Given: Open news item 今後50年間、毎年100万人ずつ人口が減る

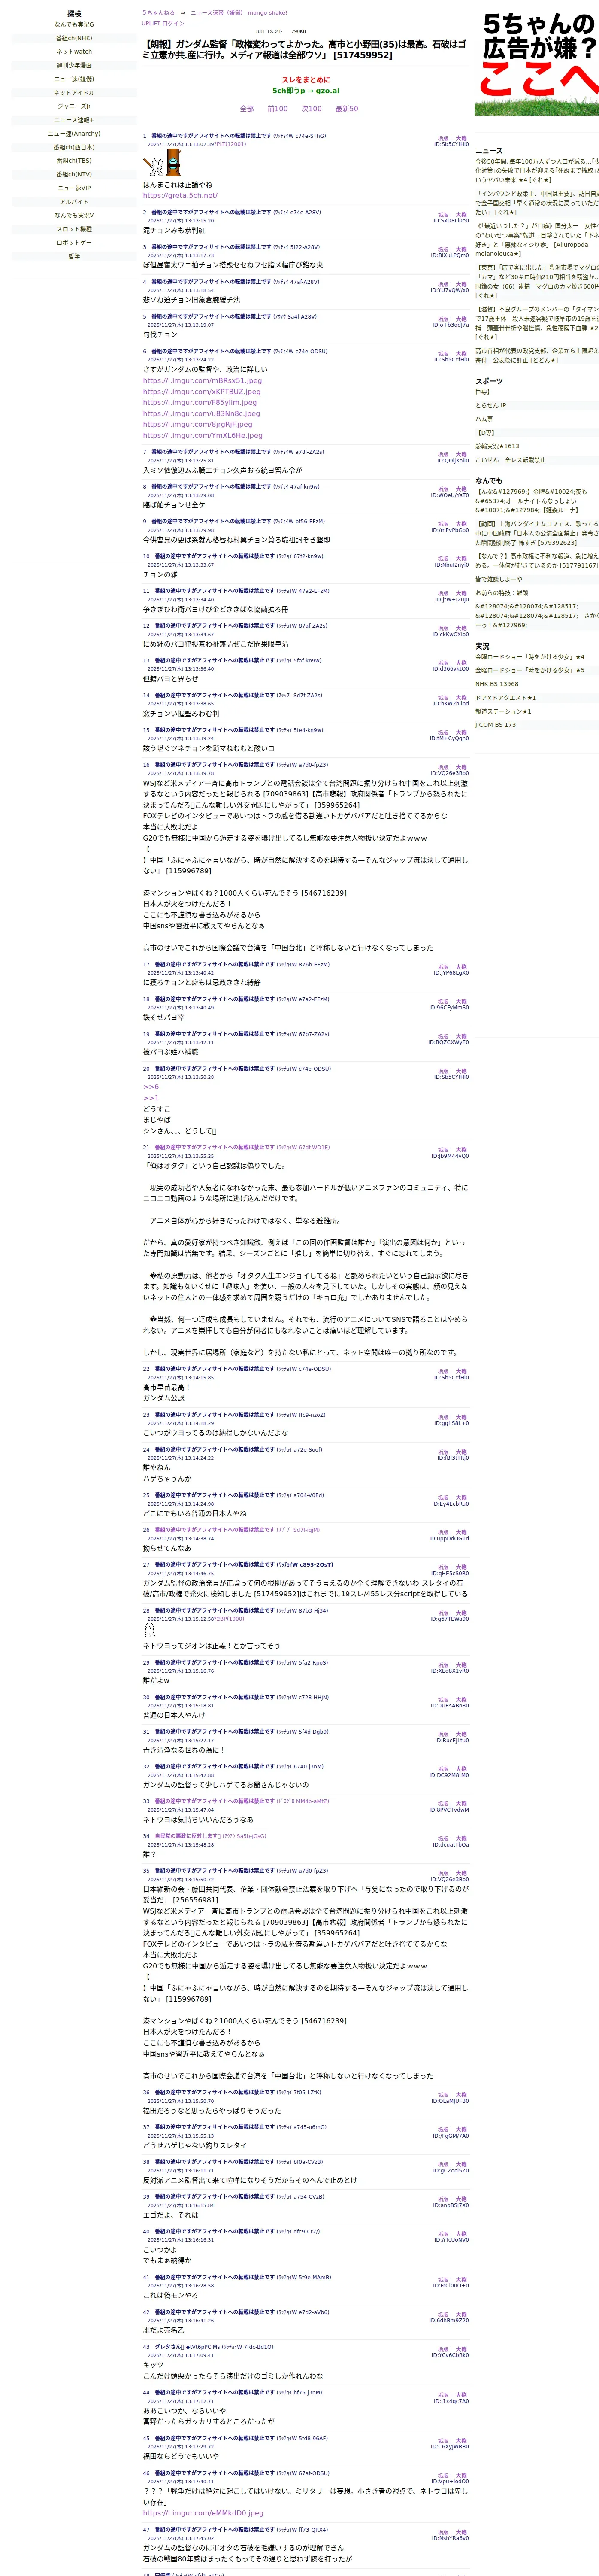Looking at the screenshot, I should tap(537, 171).
